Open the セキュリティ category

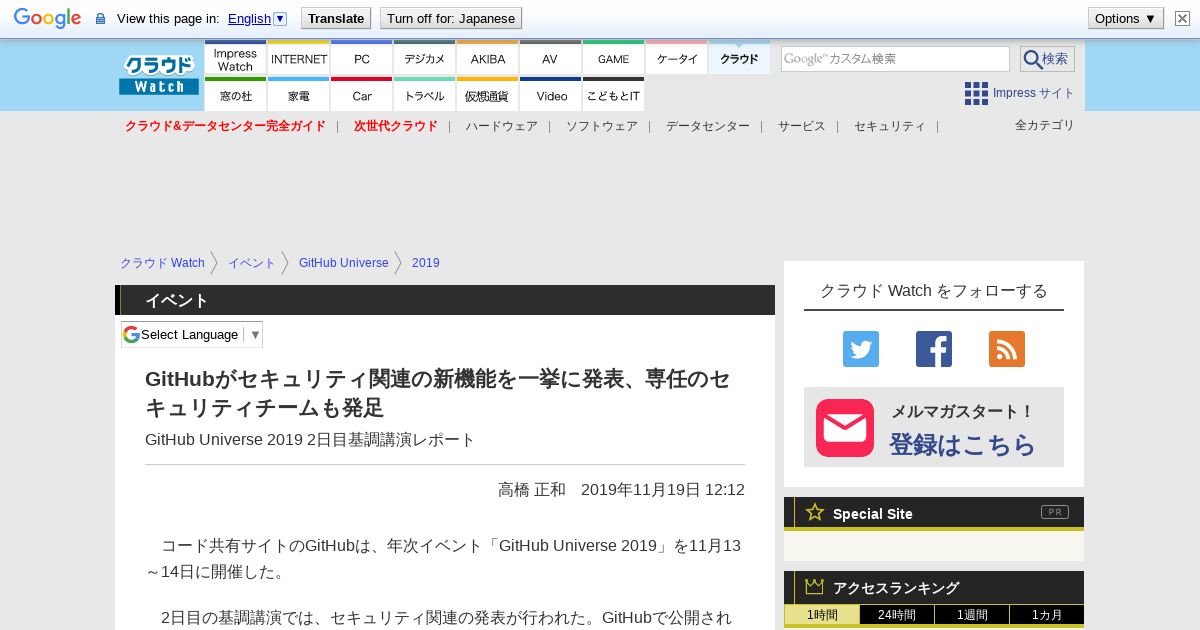(x=890, y=126)
